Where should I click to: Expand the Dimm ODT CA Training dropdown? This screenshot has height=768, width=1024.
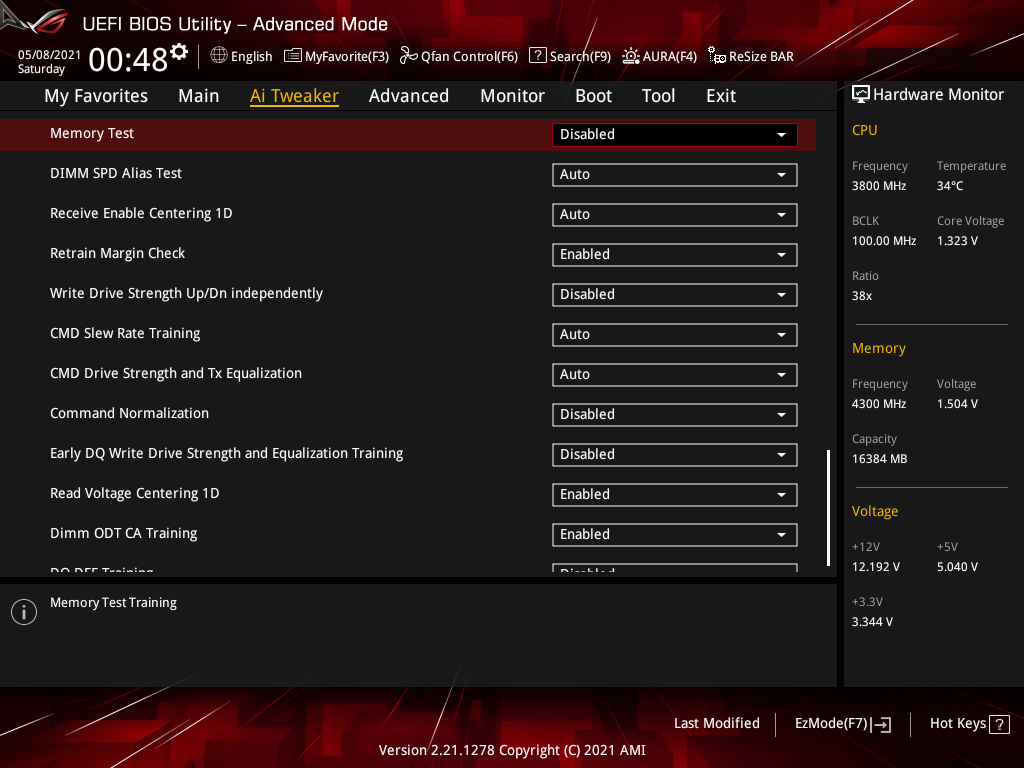tap(675, 535)
